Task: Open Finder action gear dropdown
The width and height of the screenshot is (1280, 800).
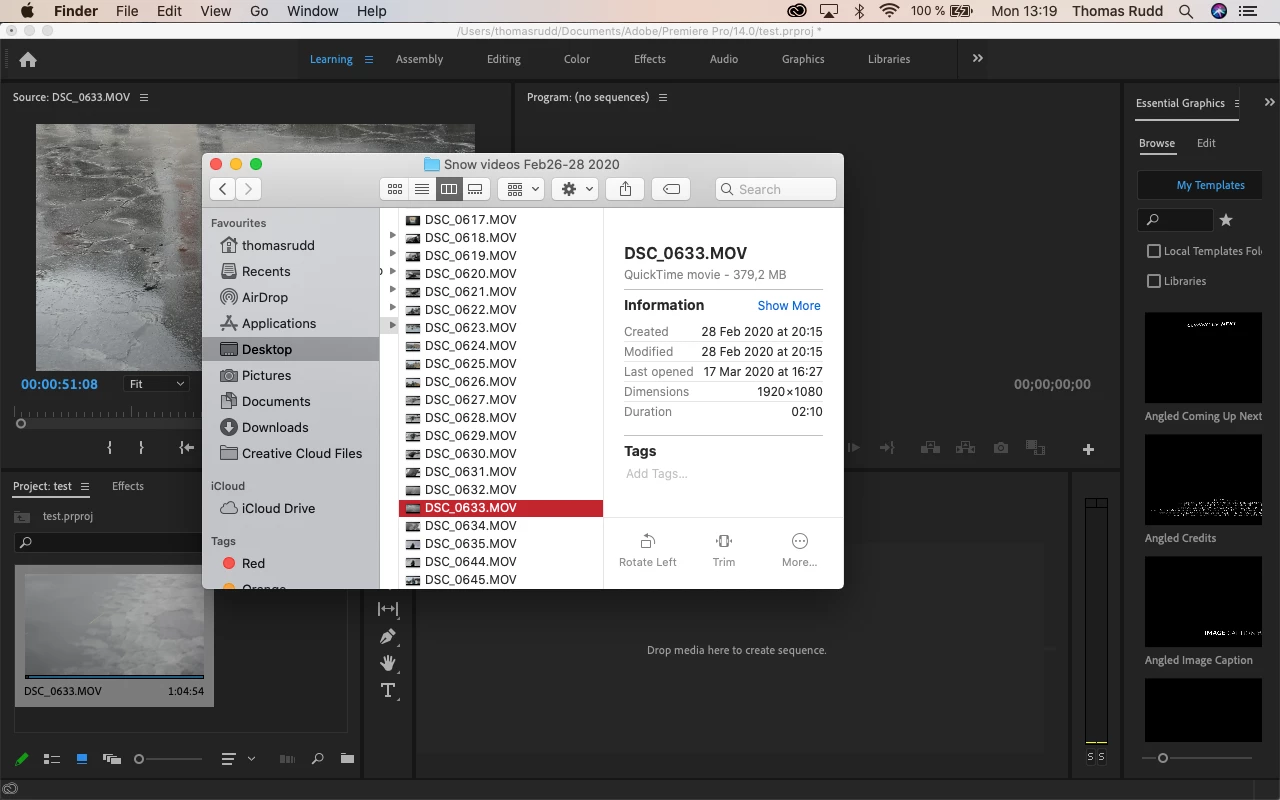Action: (577, 189)
